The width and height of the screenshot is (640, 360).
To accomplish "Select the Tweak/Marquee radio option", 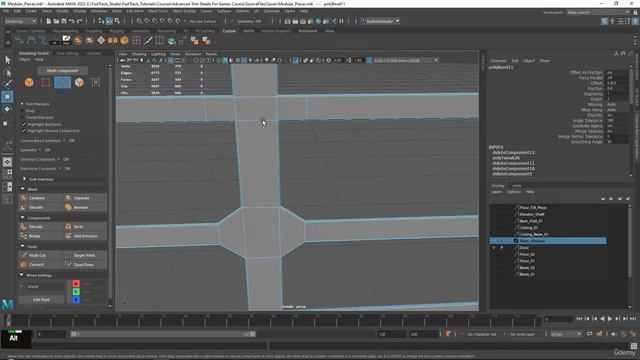I will [x=22, y=117].
